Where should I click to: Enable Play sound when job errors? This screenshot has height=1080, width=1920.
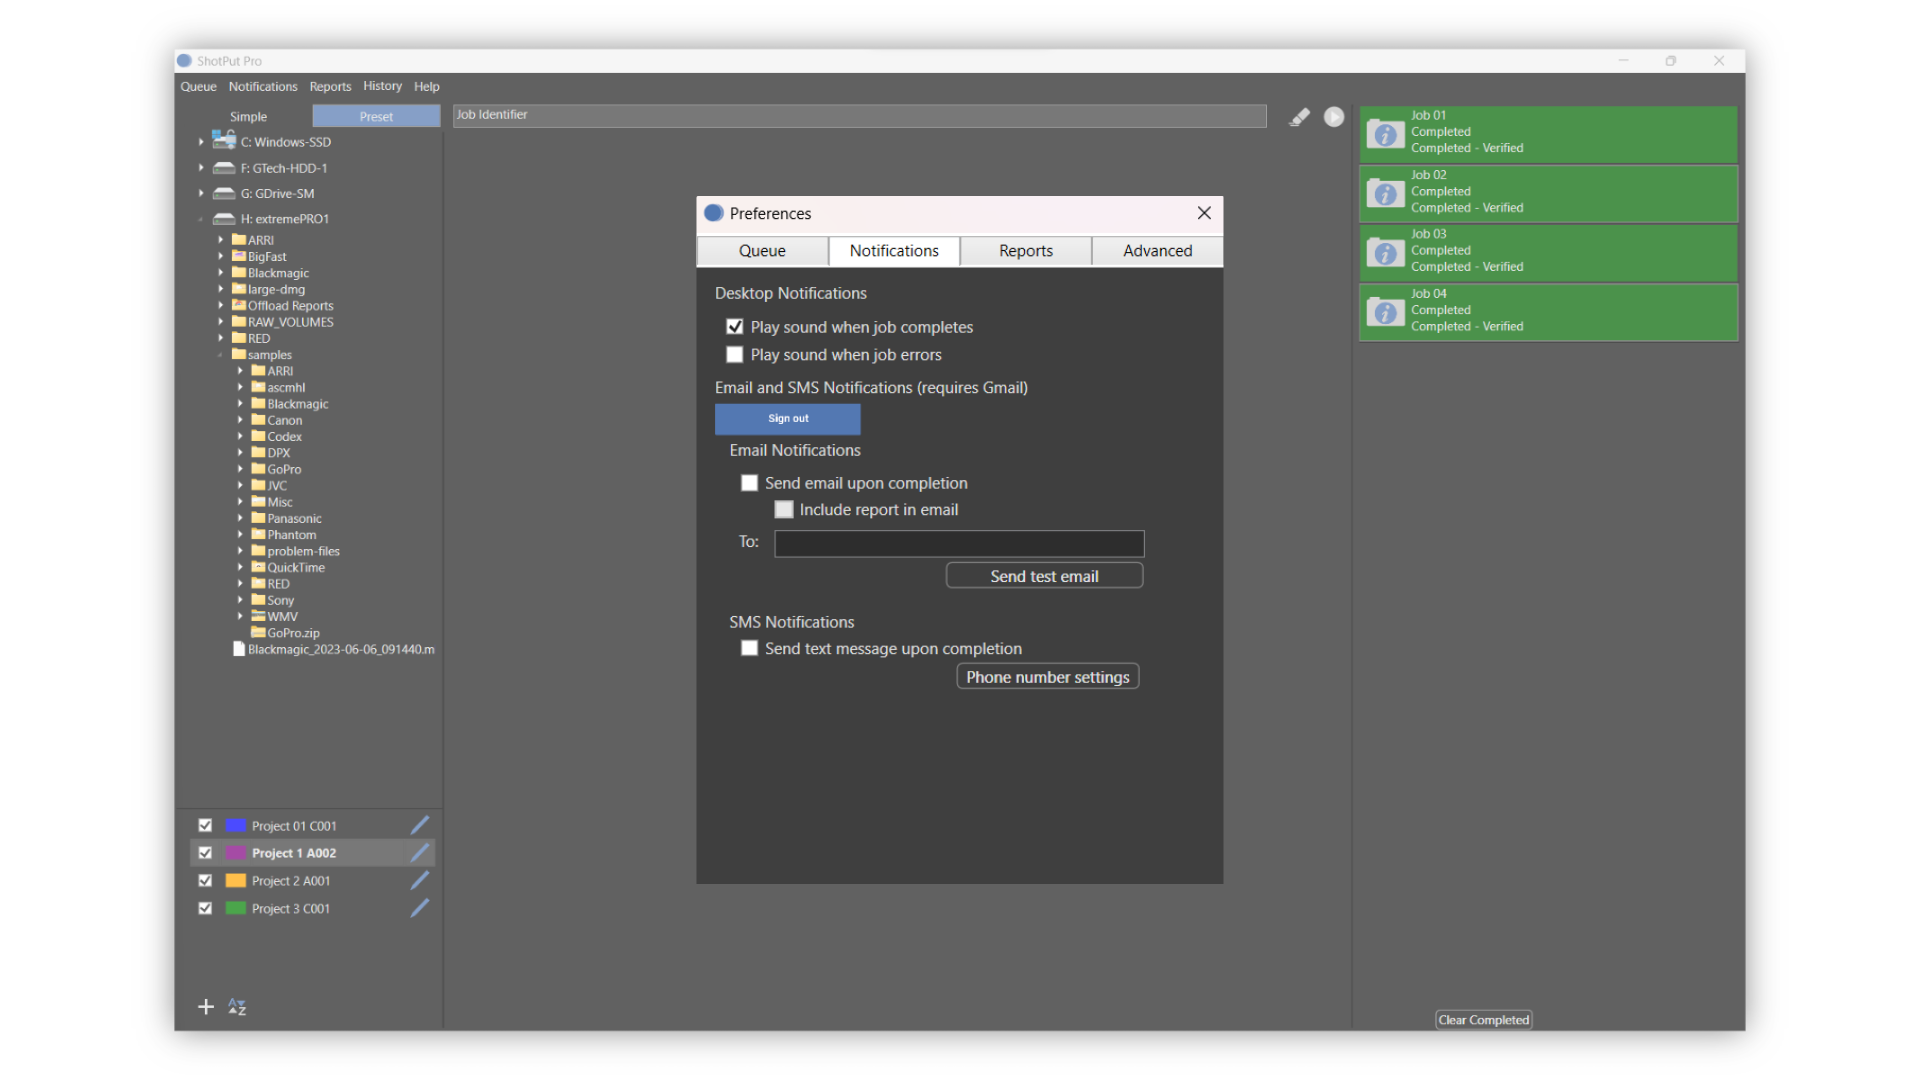tap(735, 354)
